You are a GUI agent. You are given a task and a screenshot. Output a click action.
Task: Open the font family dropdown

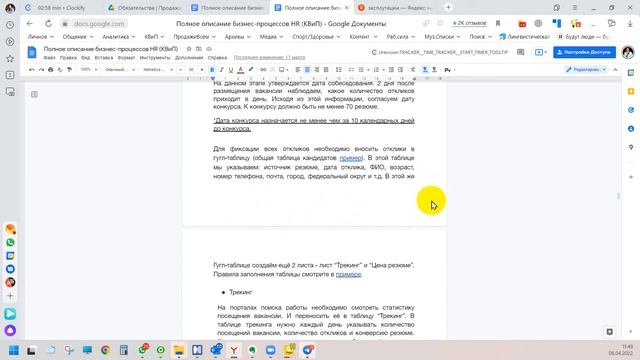tap(158, 70)
